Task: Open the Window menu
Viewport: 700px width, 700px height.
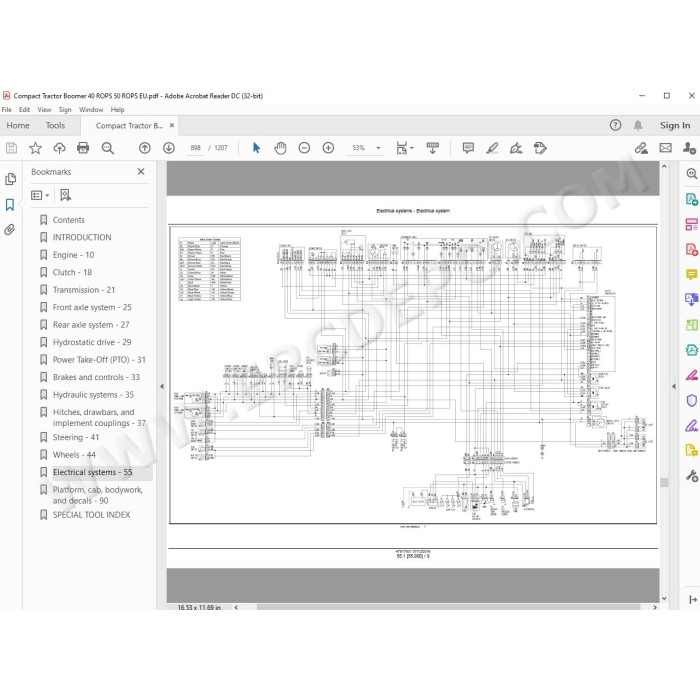Action: pos(91,110)
